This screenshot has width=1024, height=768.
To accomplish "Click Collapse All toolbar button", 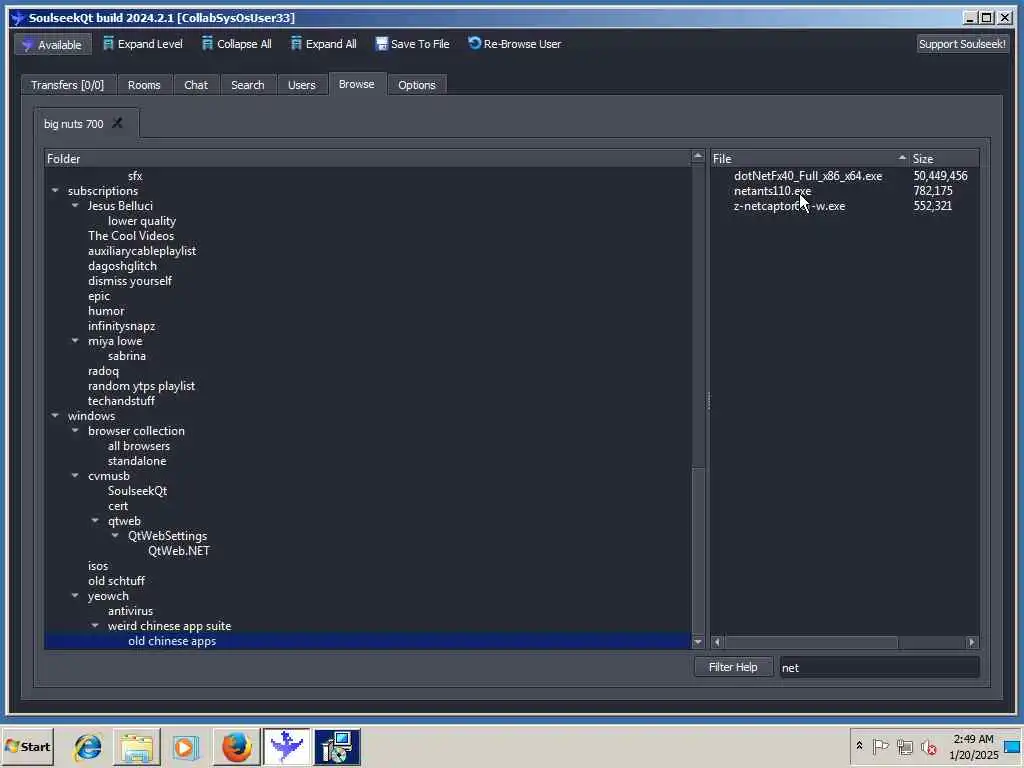I will (x=236, y=44).
